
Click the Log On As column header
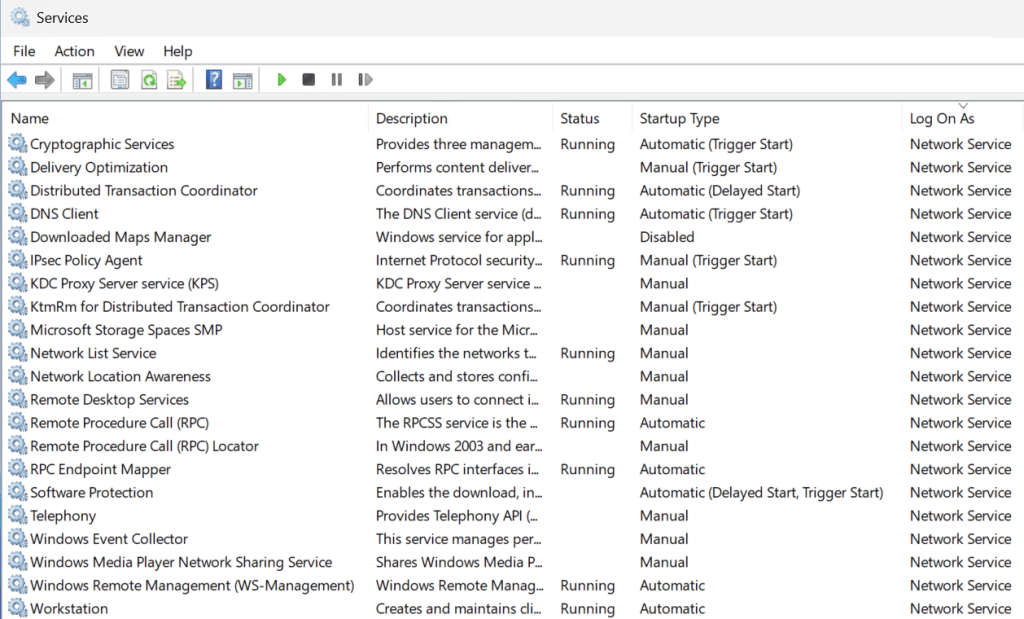pyautogui.click(x=941, y=118)
